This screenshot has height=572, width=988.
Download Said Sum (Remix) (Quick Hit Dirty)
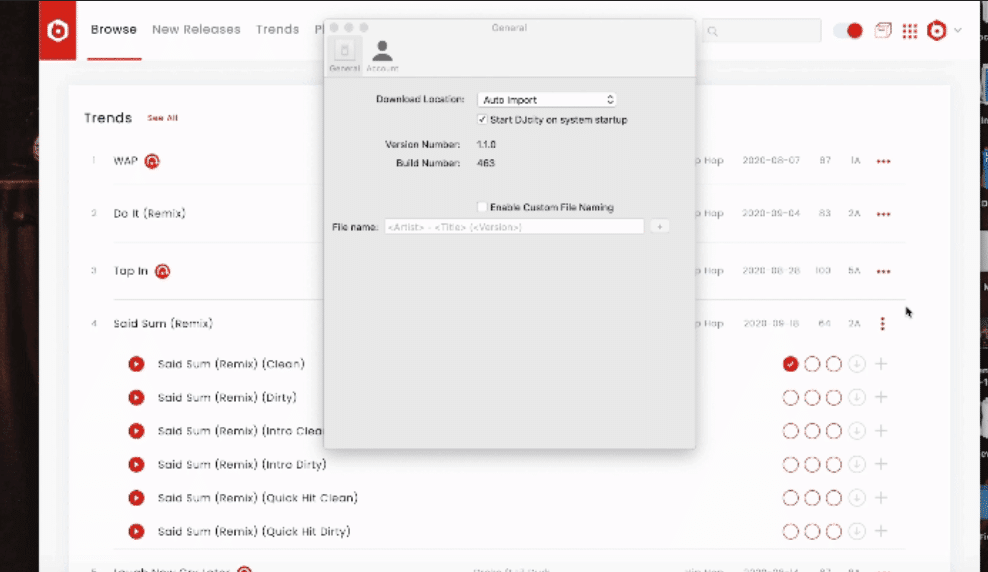(x=856, y=531)
